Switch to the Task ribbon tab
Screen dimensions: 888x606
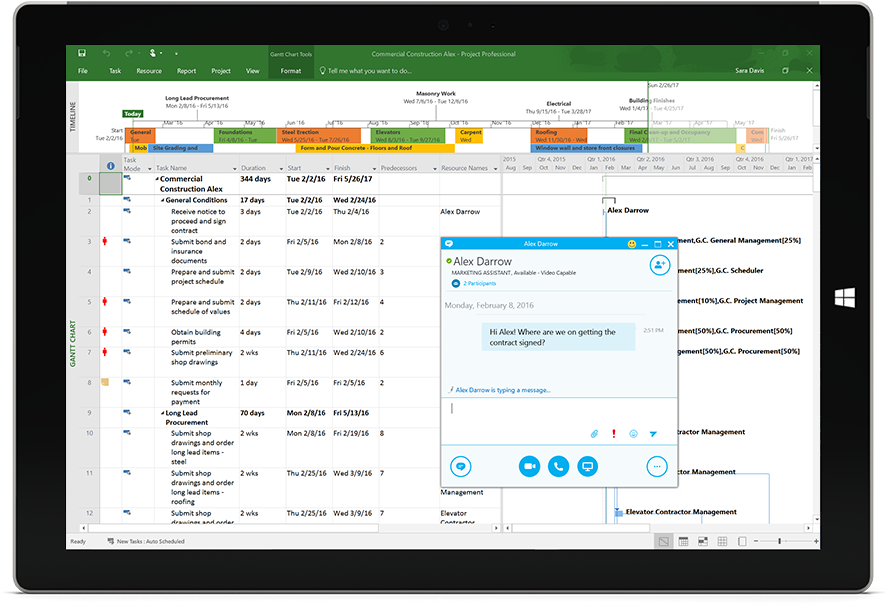tap(115, 71)
